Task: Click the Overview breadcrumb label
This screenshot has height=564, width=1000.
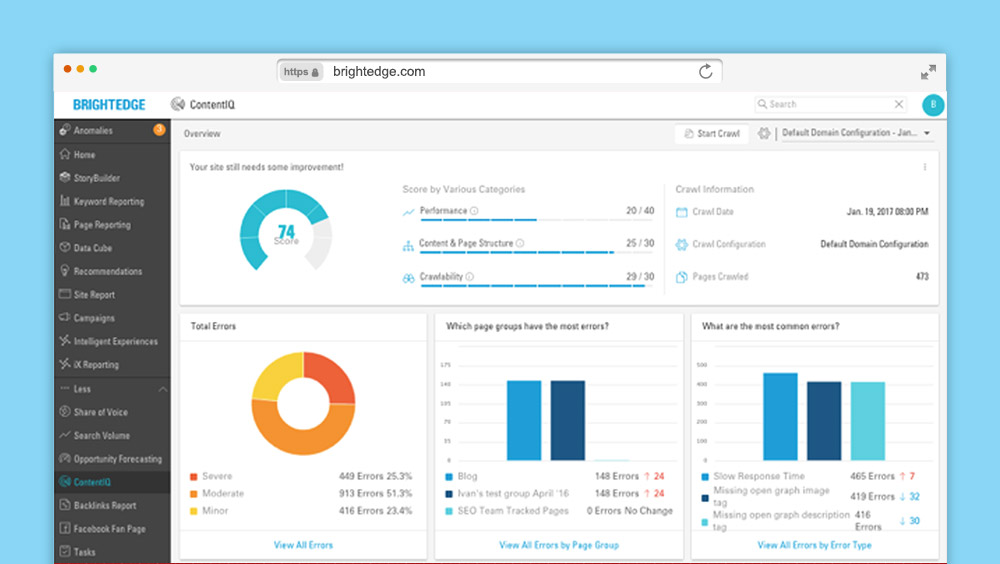Action: click(202, 133)
